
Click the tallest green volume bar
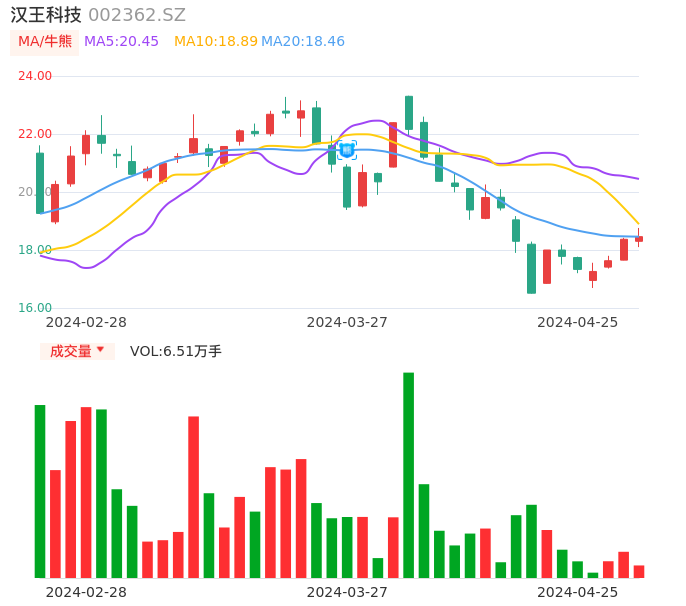[x=409, y=475]
